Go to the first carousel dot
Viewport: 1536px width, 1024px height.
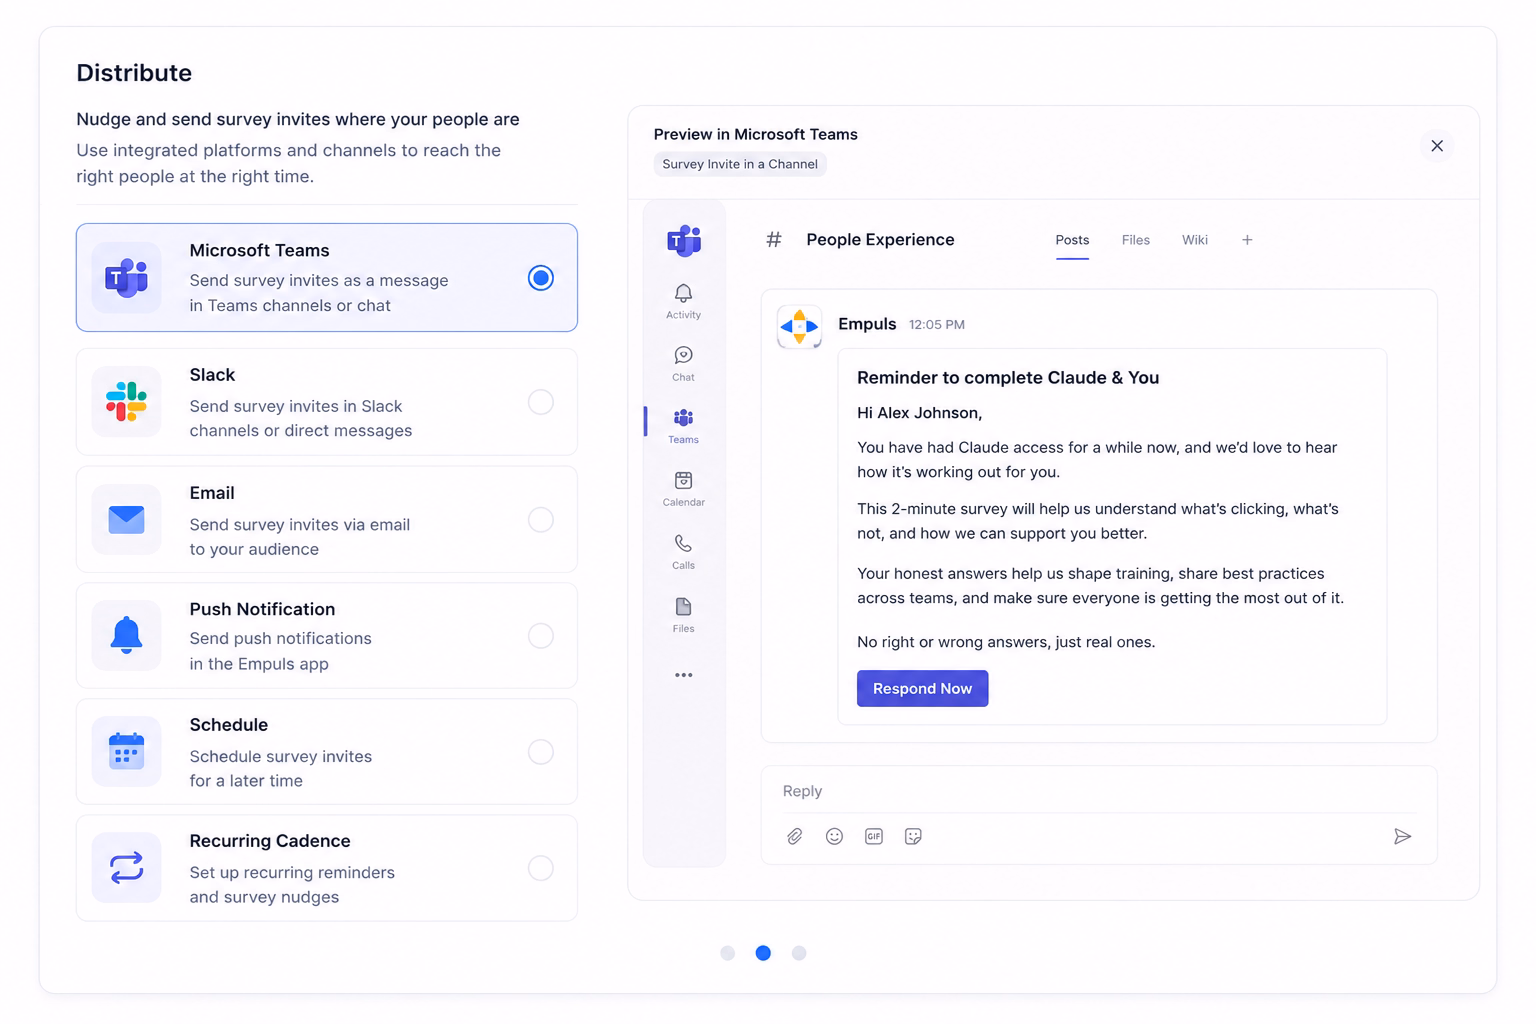(x=728, y=953)
